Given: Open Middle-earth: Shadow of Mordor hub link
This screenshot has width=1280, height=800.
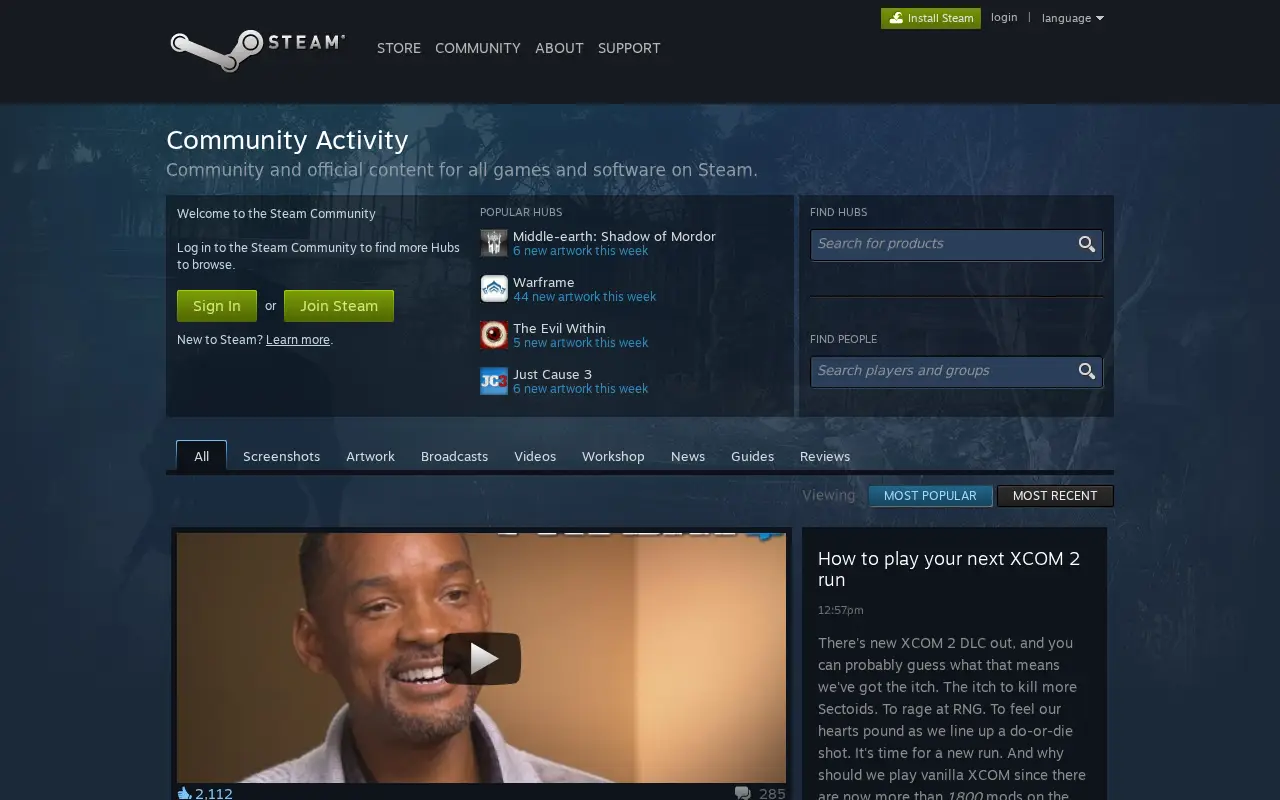Looking at the screenshot, I should tap(614, 236).
